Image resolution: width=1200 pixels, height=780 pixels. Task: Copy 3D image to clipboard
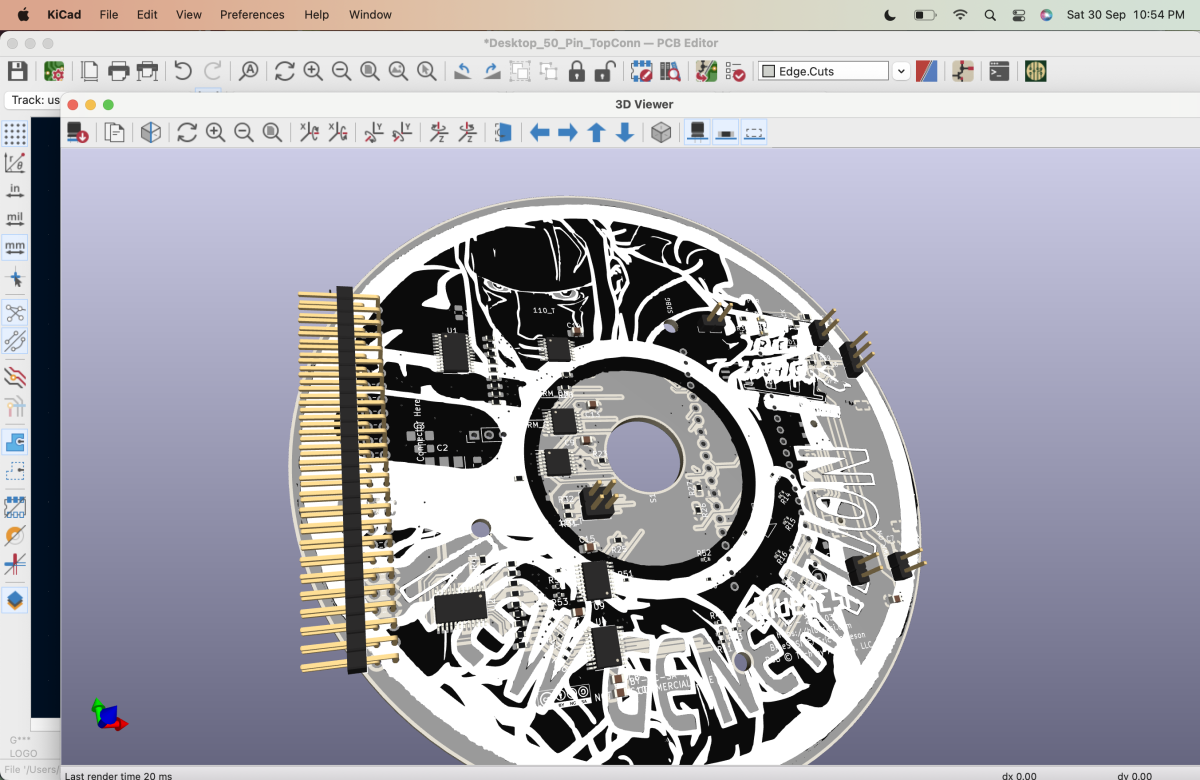click(x=114, y=132)
